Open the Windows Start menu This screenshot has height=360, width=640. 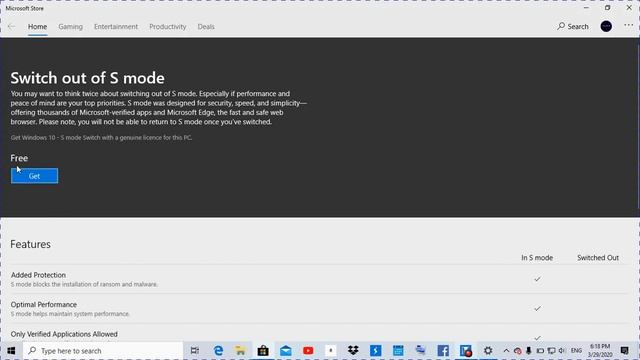coord(11,351)
